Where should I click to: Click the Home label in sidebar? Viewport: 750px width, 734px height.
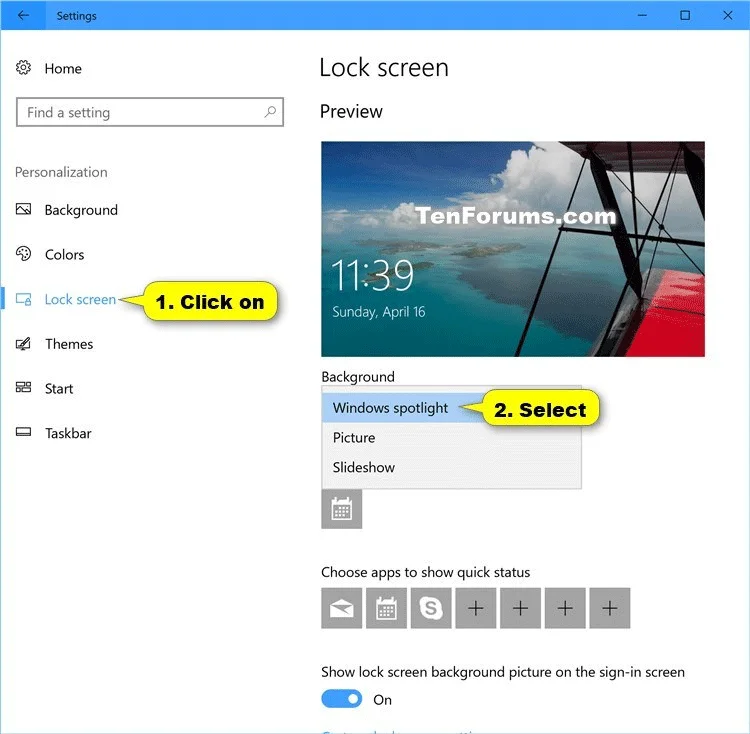click(63, 68)
